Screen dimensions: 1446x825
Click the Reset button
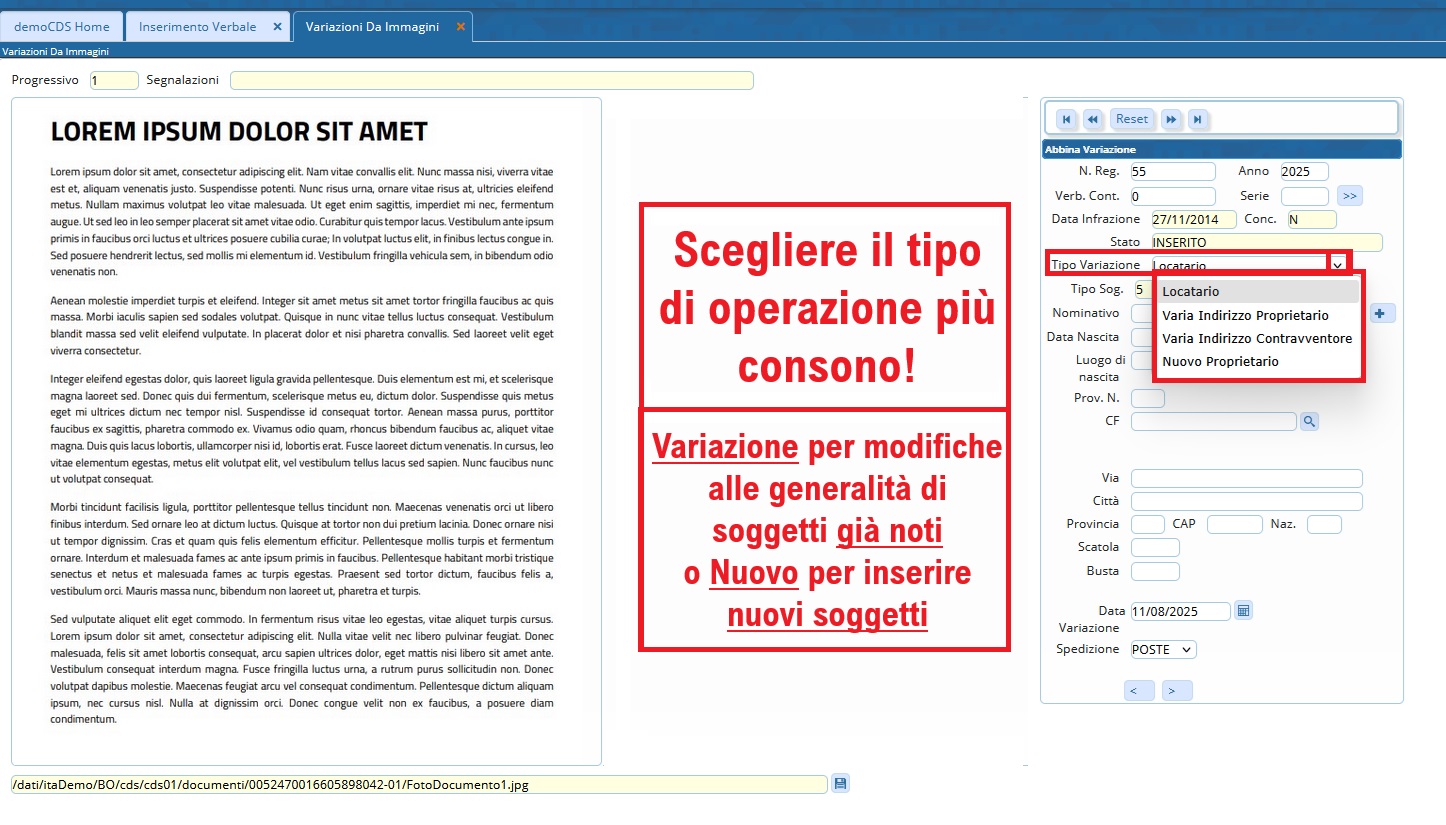[1132, 119]
